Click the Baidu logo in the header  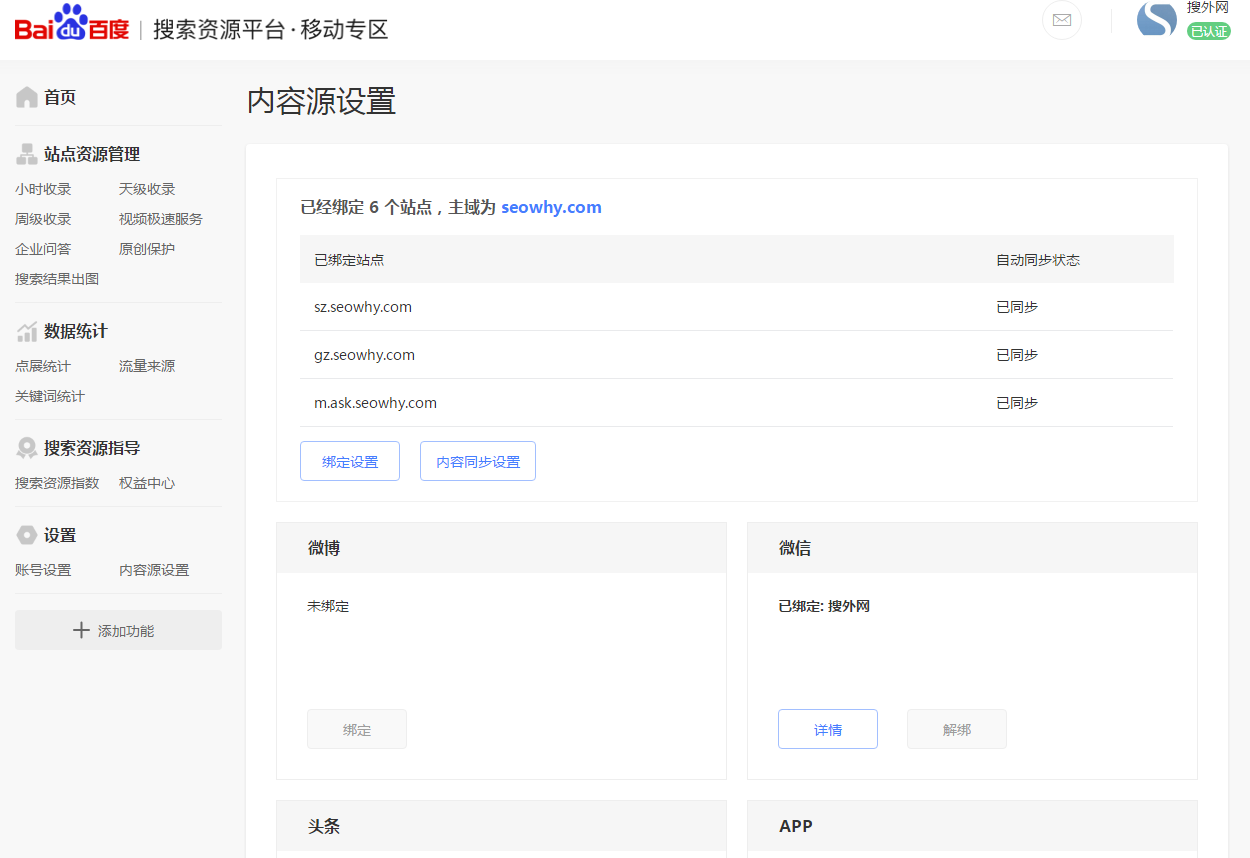click(72, 24)
